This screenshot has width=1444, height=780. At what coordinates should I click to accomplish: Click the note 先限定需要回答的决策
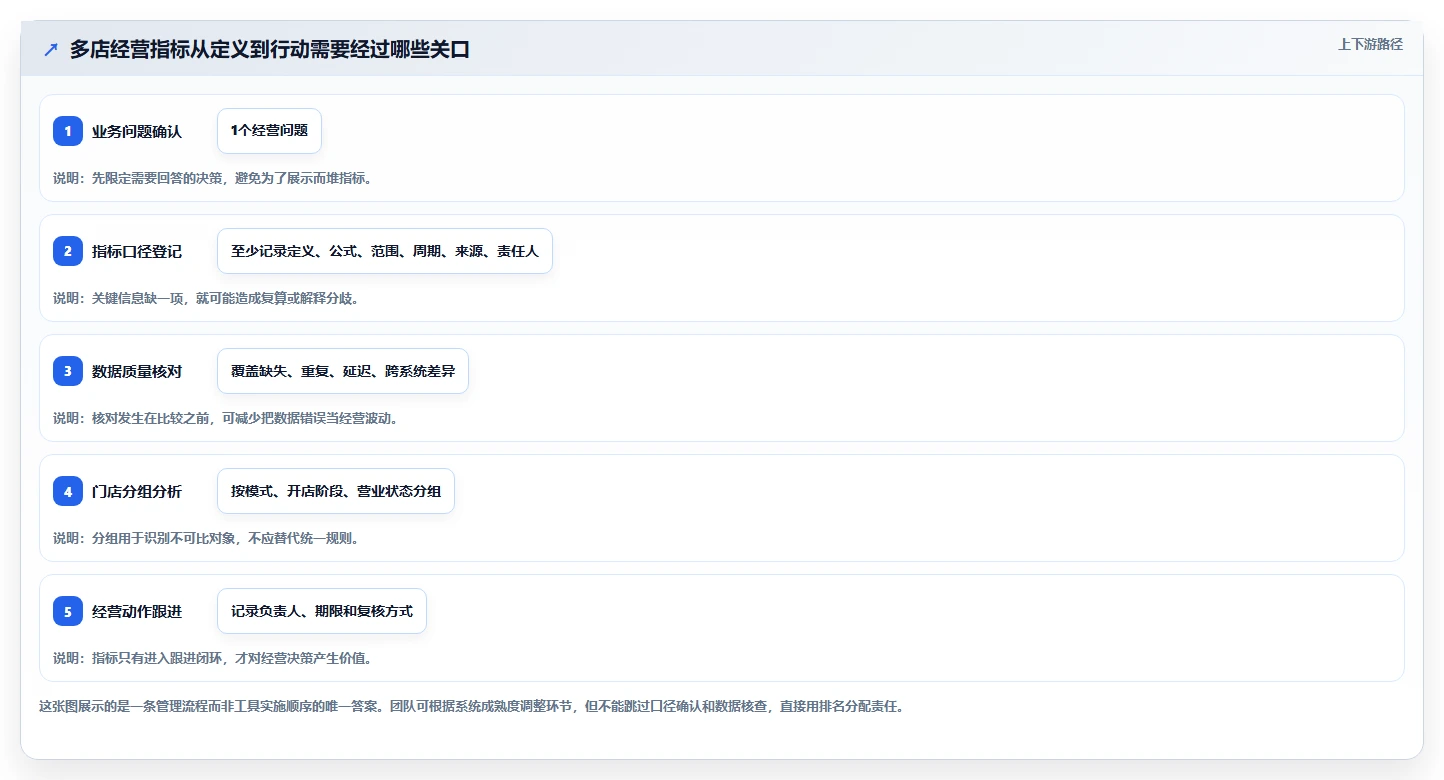(x=213, y=178)
